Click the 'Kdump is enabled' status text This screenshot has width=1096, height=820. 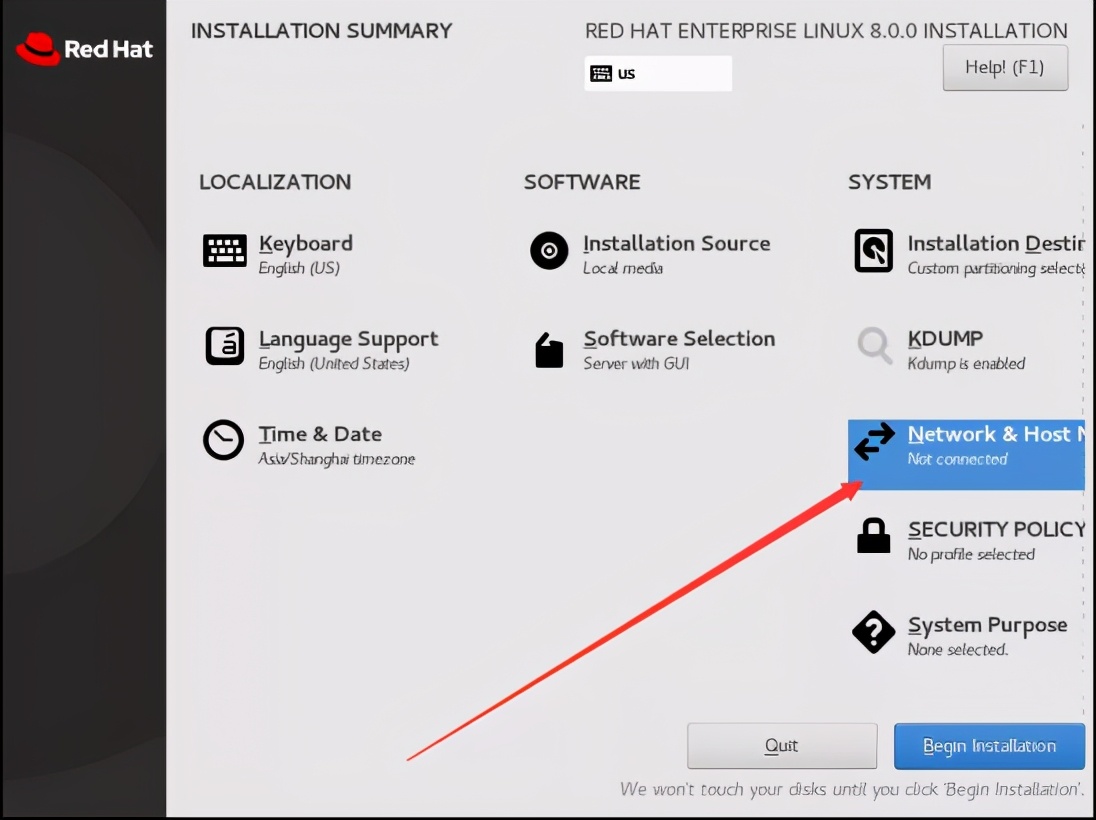966,364
